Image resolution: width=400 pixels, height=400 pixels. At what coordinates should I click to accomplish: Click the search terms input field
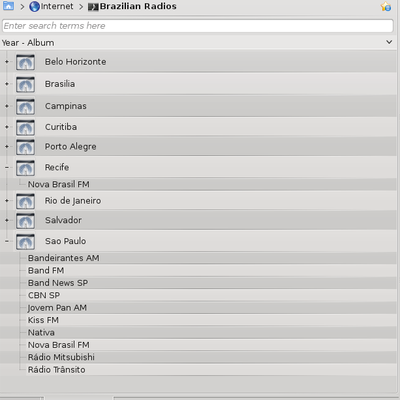198,26
